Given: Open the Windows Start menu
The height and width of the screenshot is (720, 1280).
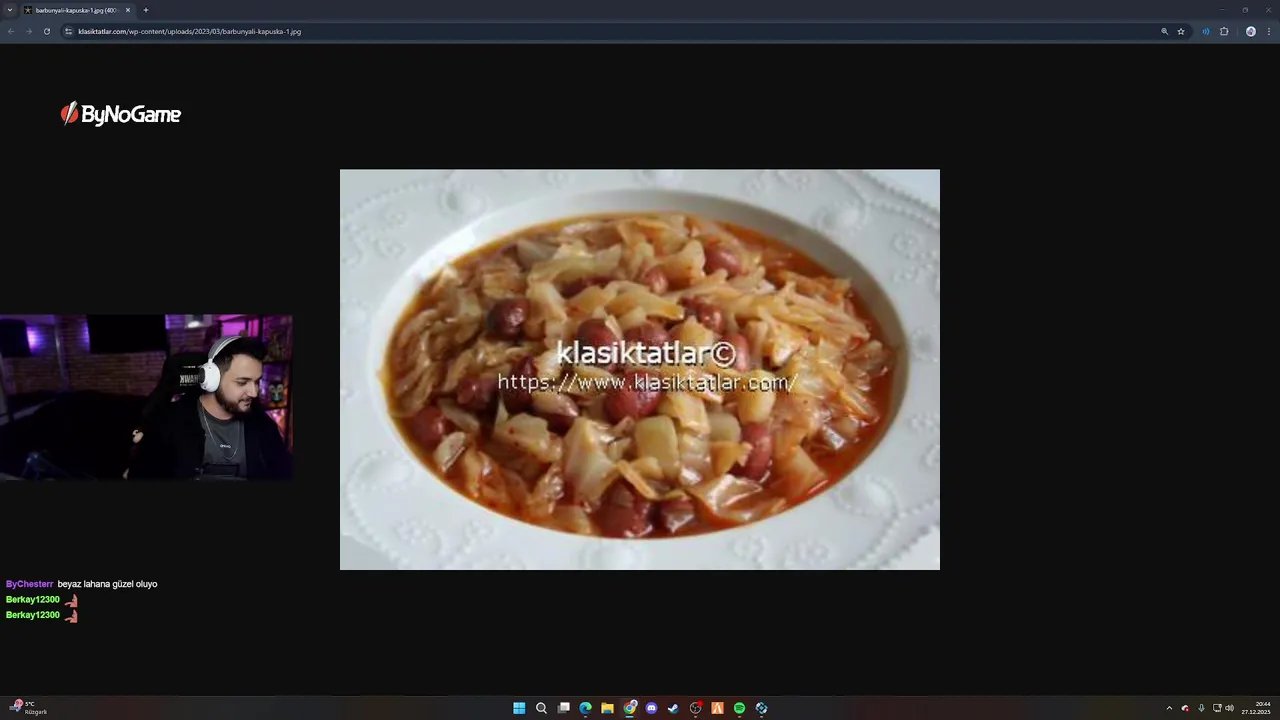Looking at the screenshot, I should [519, 708].
